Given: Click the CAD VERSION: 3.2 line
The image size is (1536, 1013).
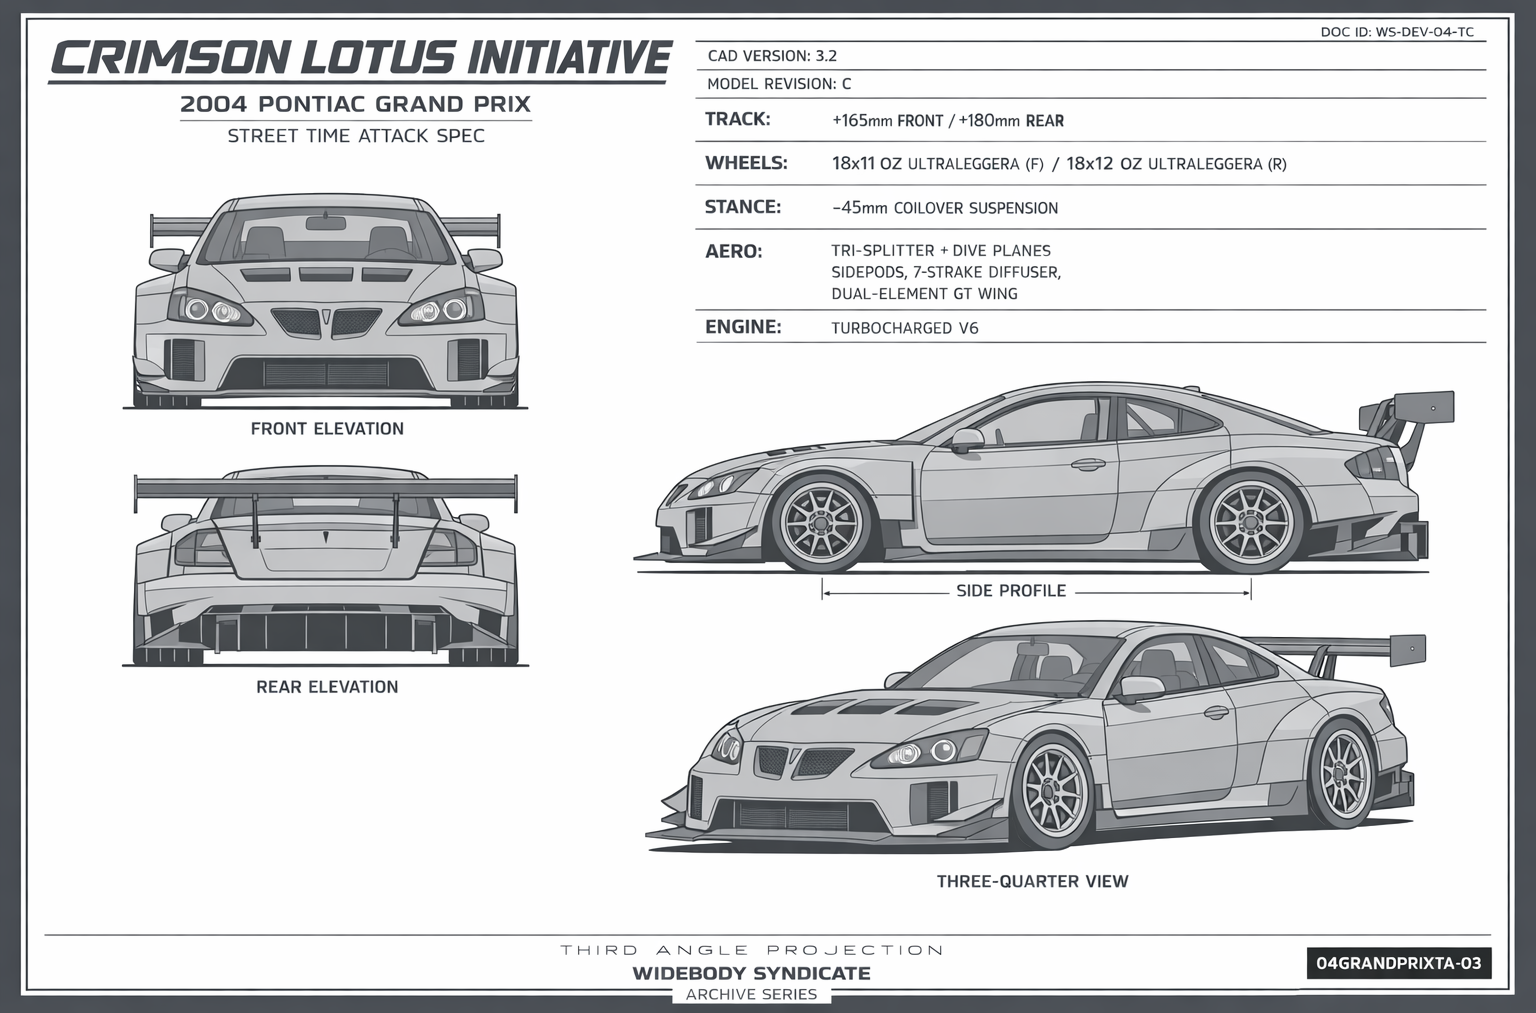Looking at the screenshot, I should coord(772,56).
